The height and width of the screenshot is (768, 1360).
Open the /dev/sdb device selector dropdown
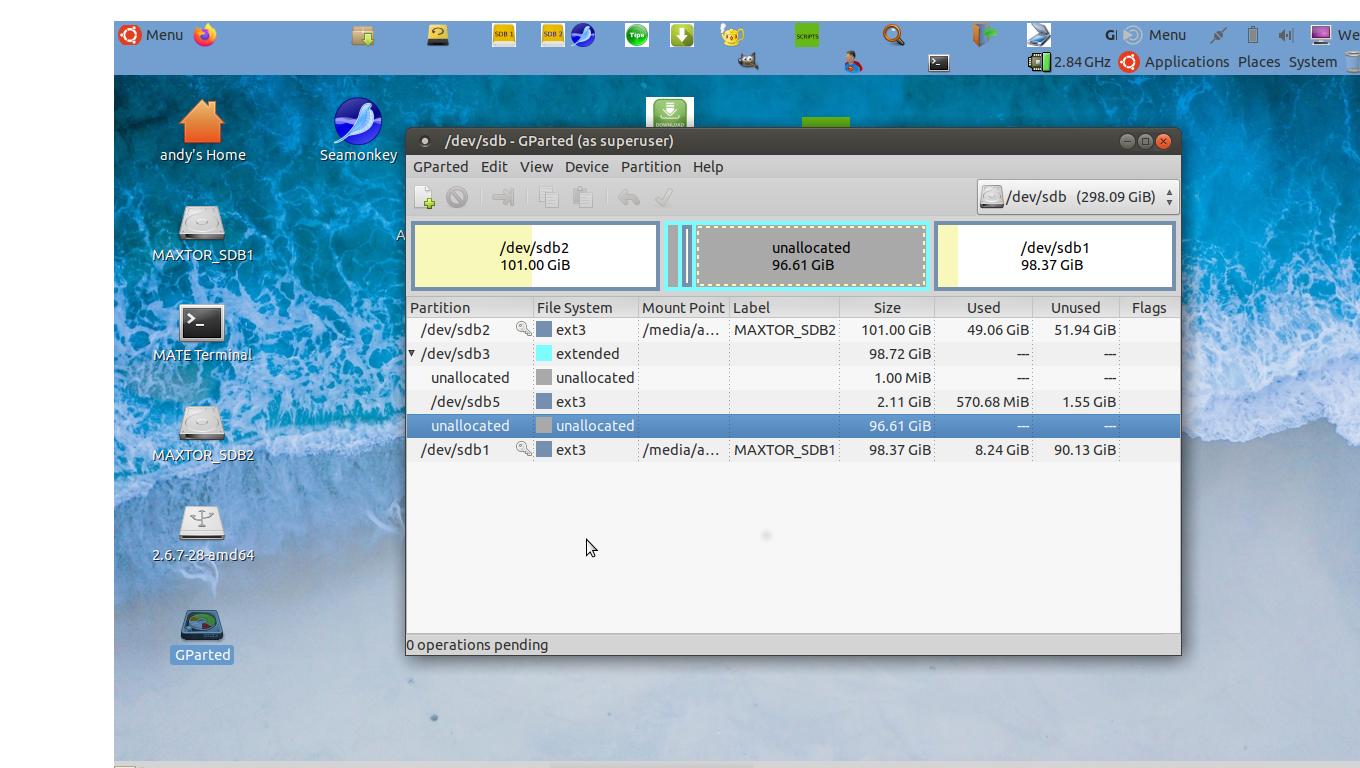click(1077, 196)
